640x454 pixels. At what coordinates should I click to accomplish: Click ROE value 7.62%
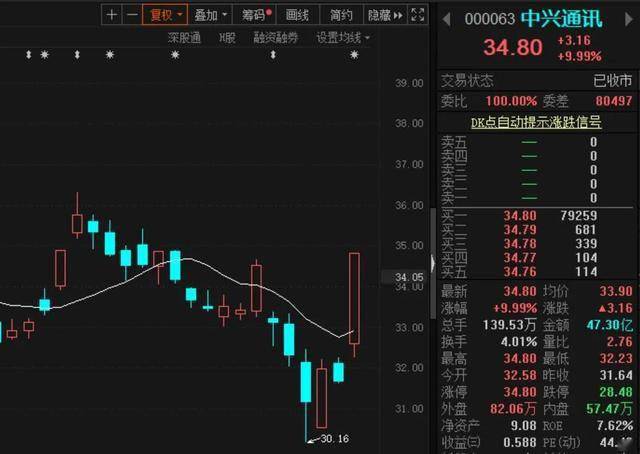tap(615, 426)
